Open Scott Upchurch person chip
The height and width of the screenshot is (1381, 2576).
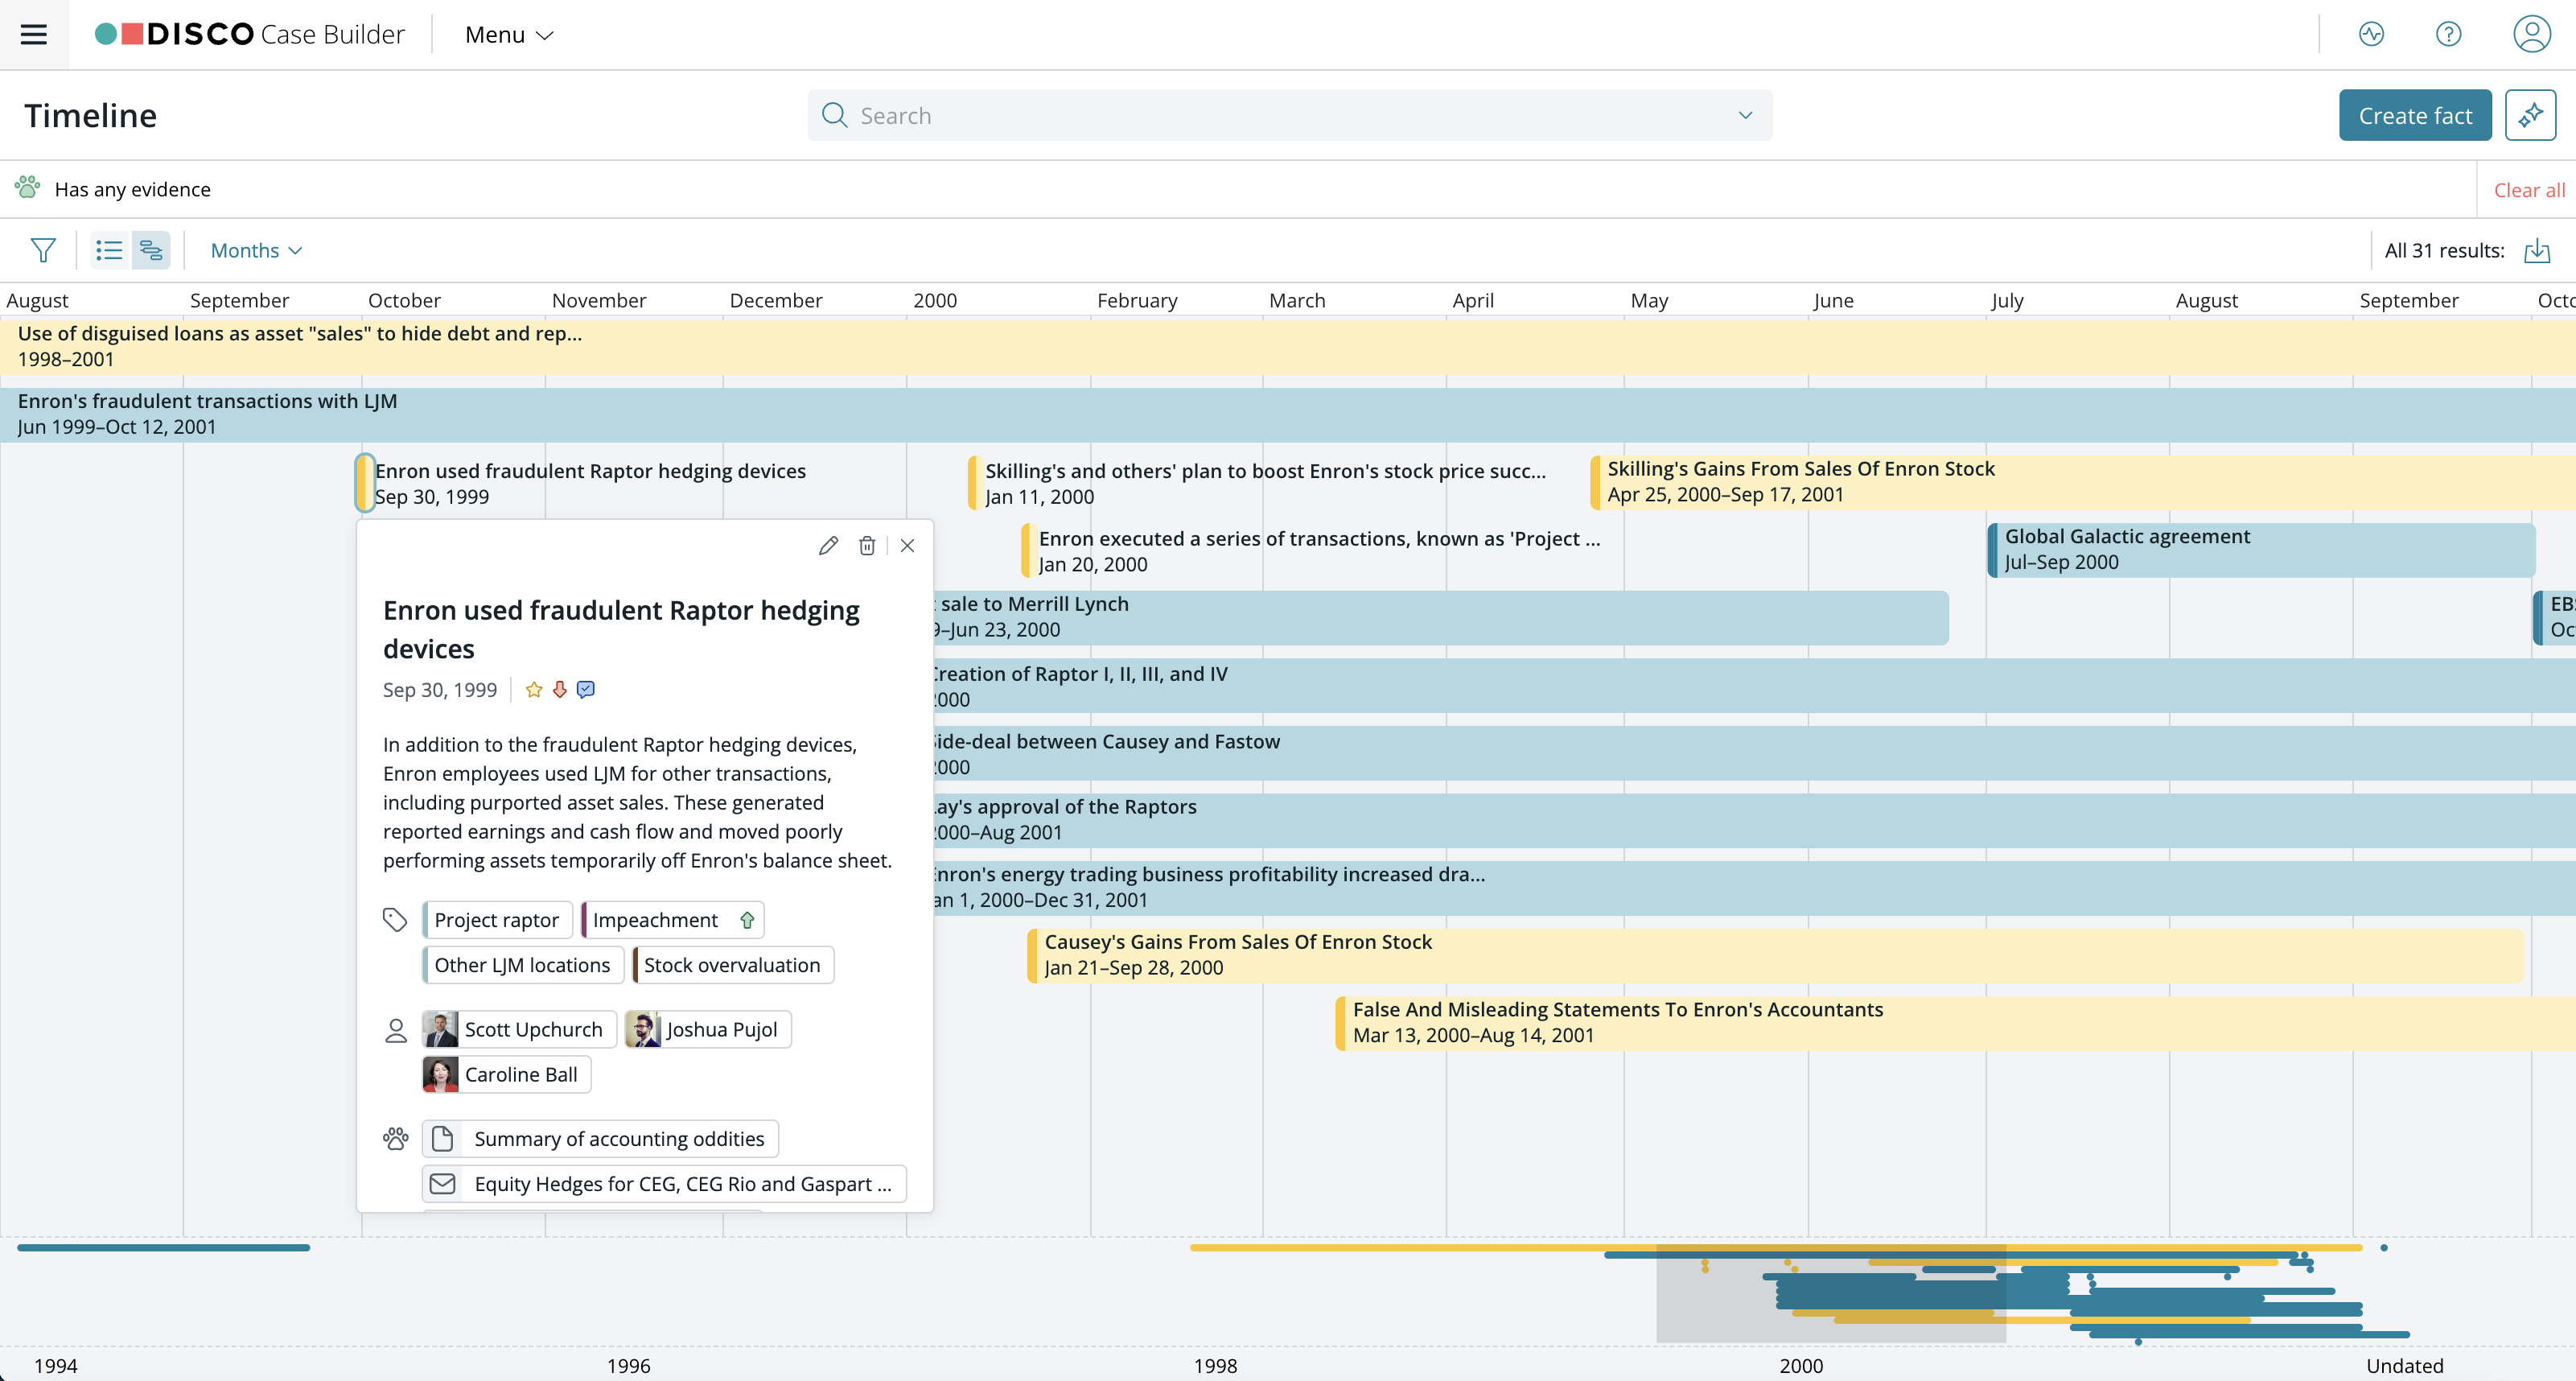coord(519,1029)
